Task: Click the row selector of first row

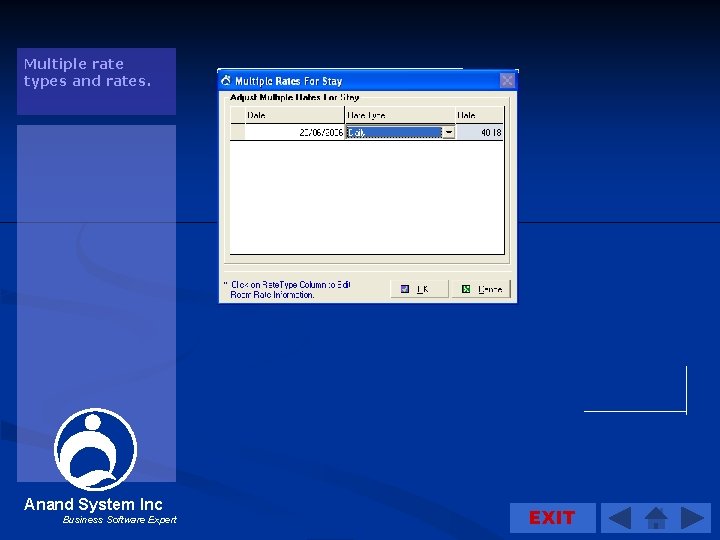Action: pyautogui.click(x=237, y=133)
